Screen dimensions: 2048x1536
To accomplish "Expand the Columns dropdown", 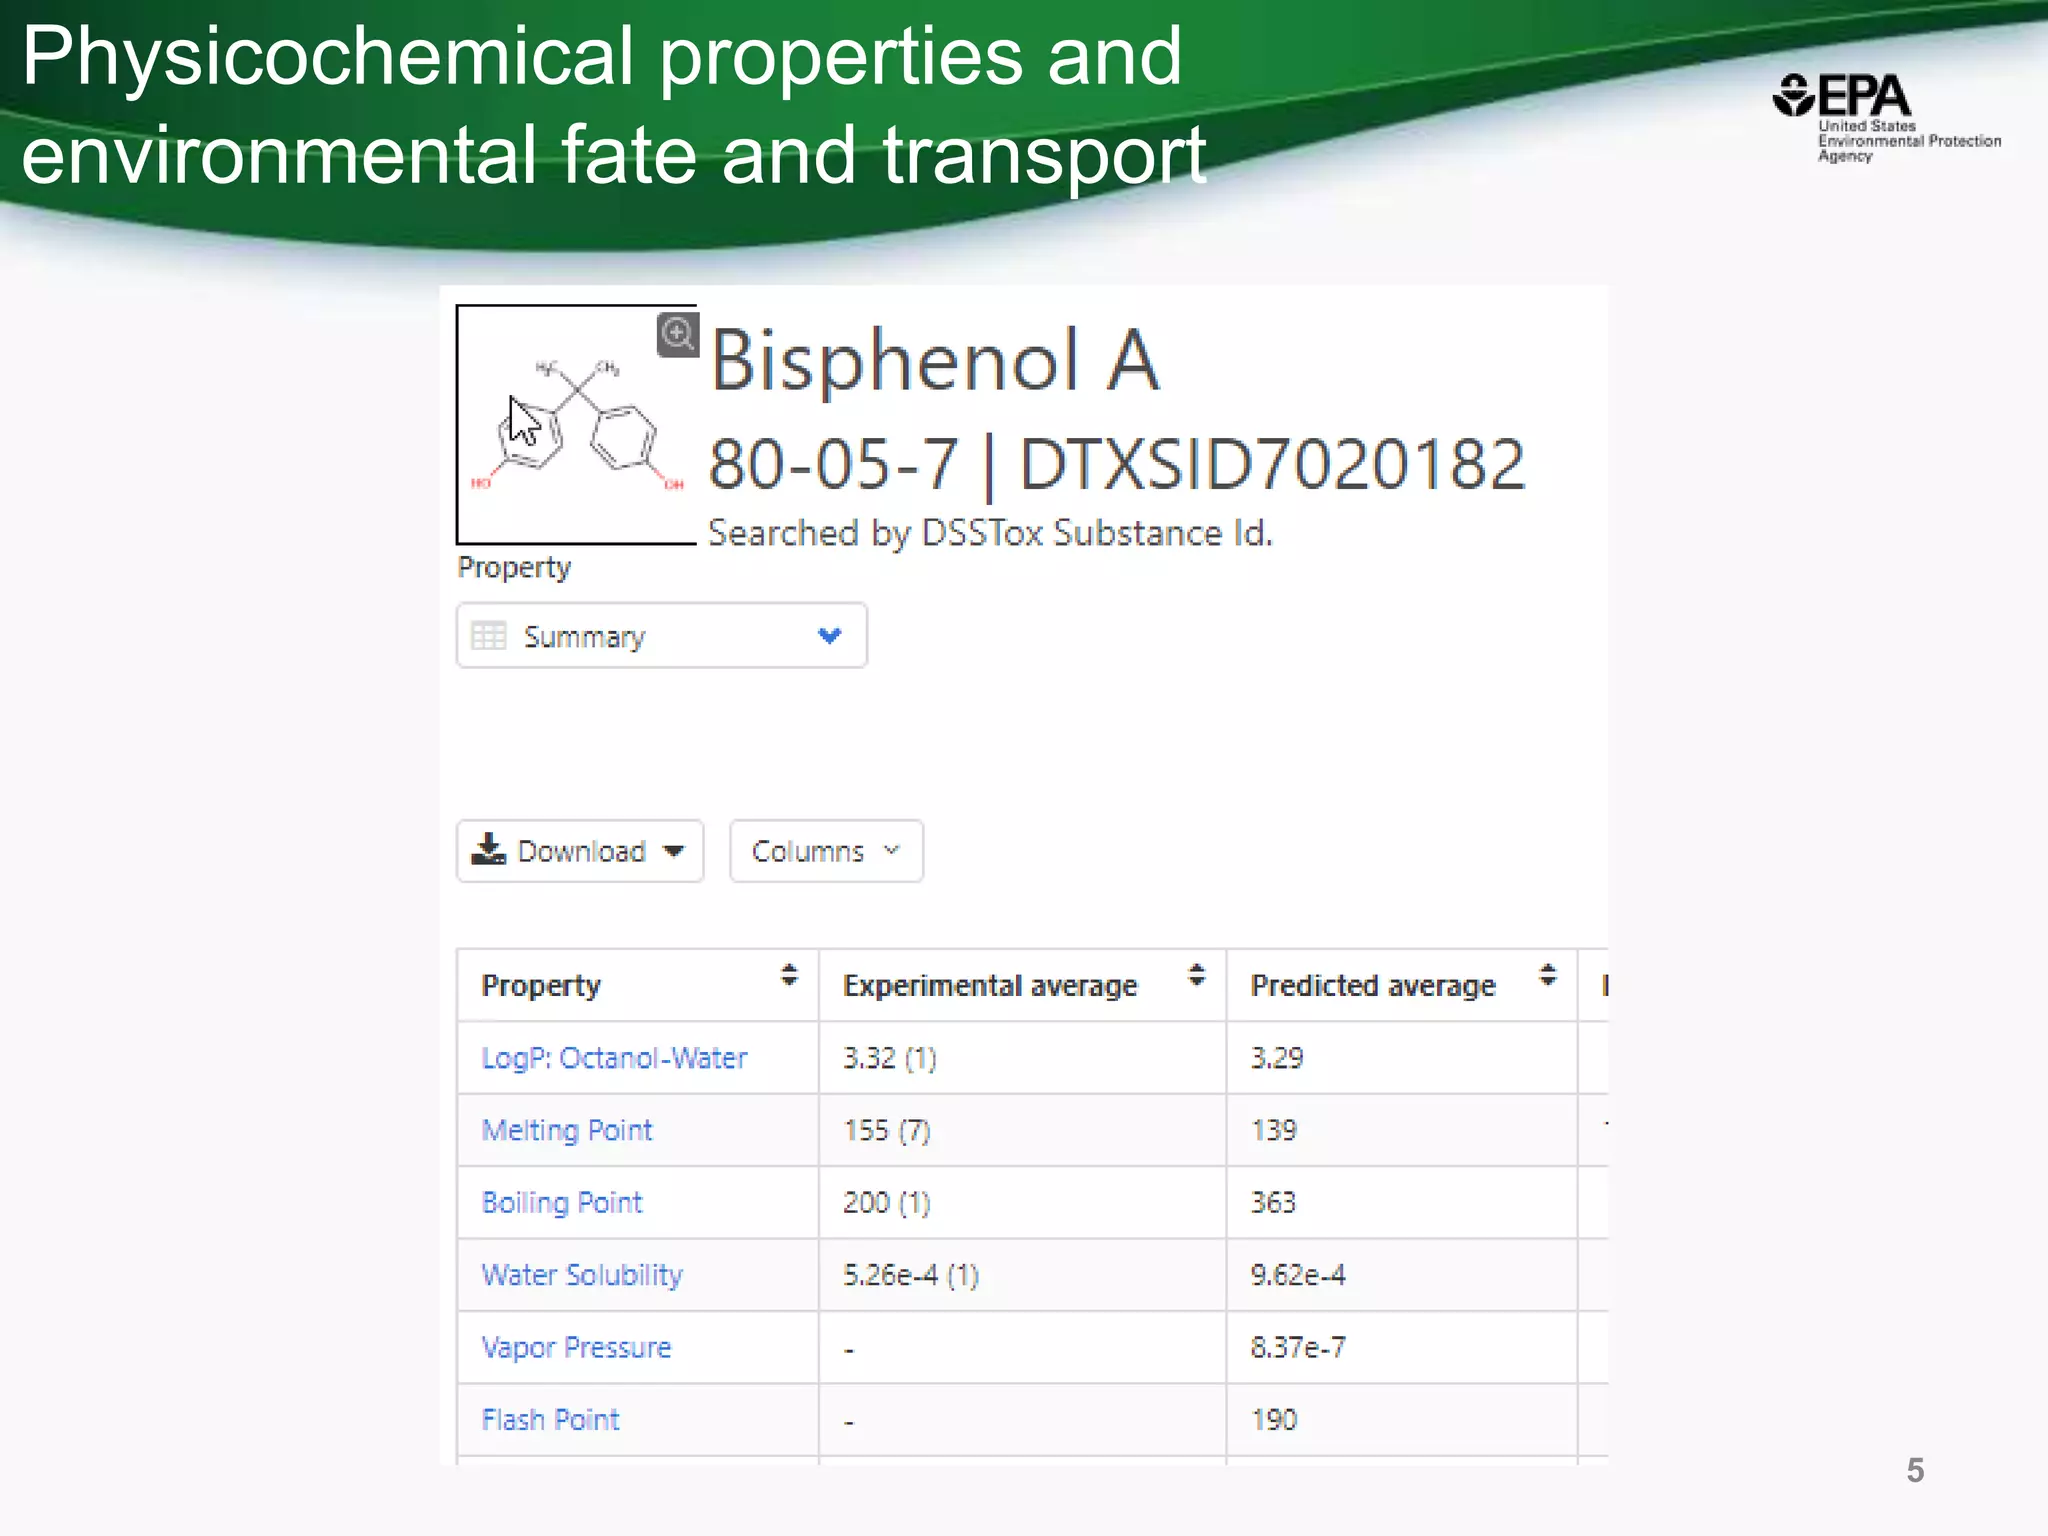I will click(826, 851).
